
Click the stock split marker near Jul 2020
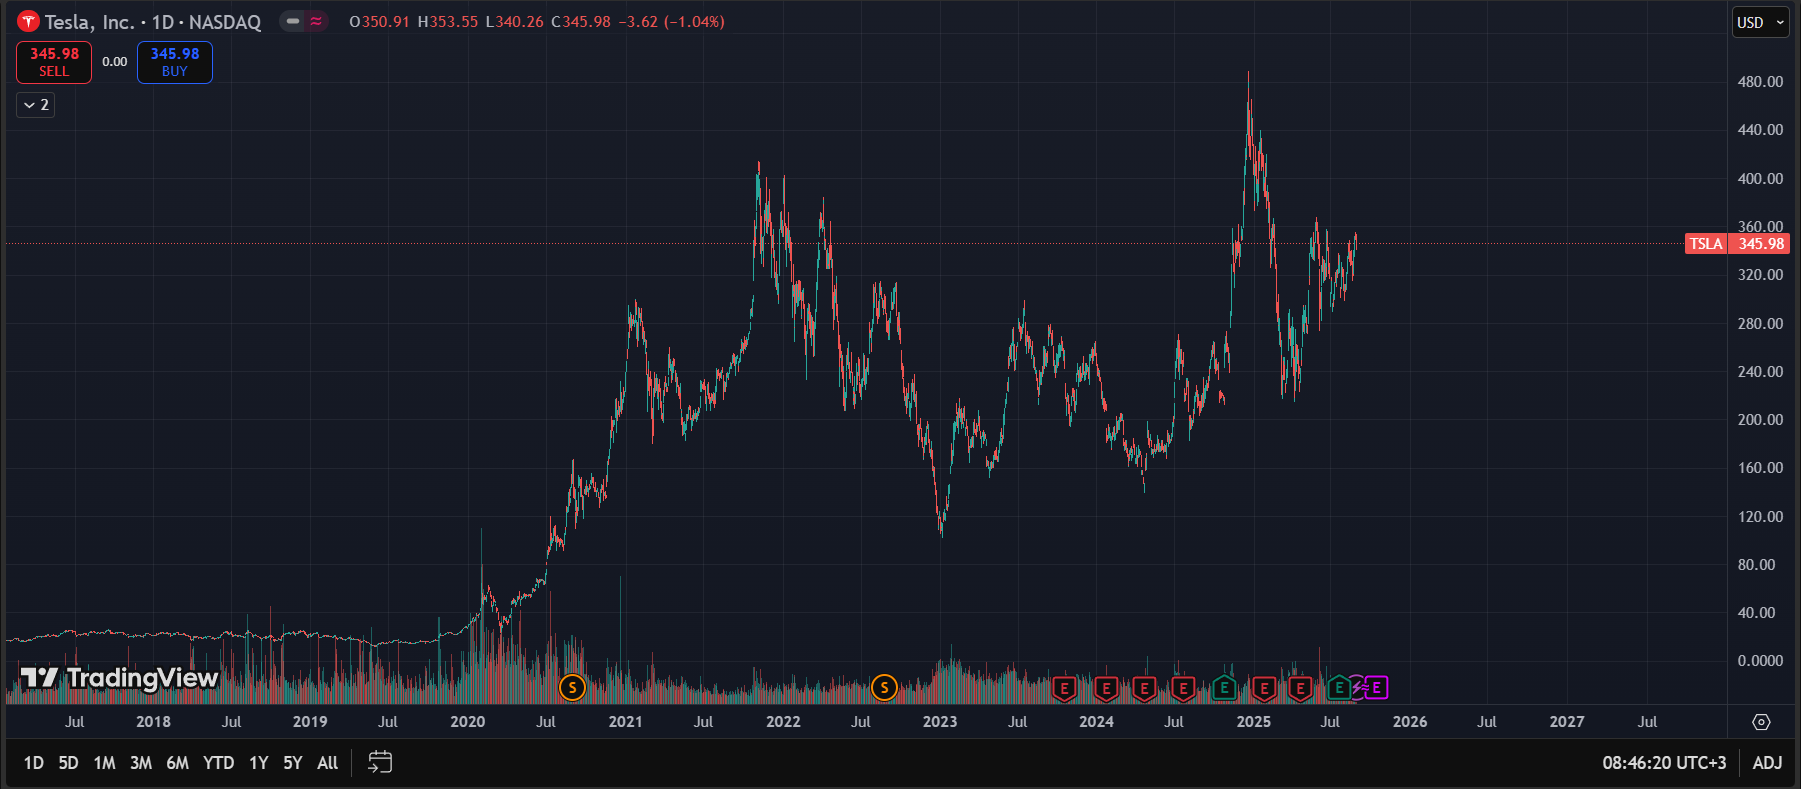(572, 687)
